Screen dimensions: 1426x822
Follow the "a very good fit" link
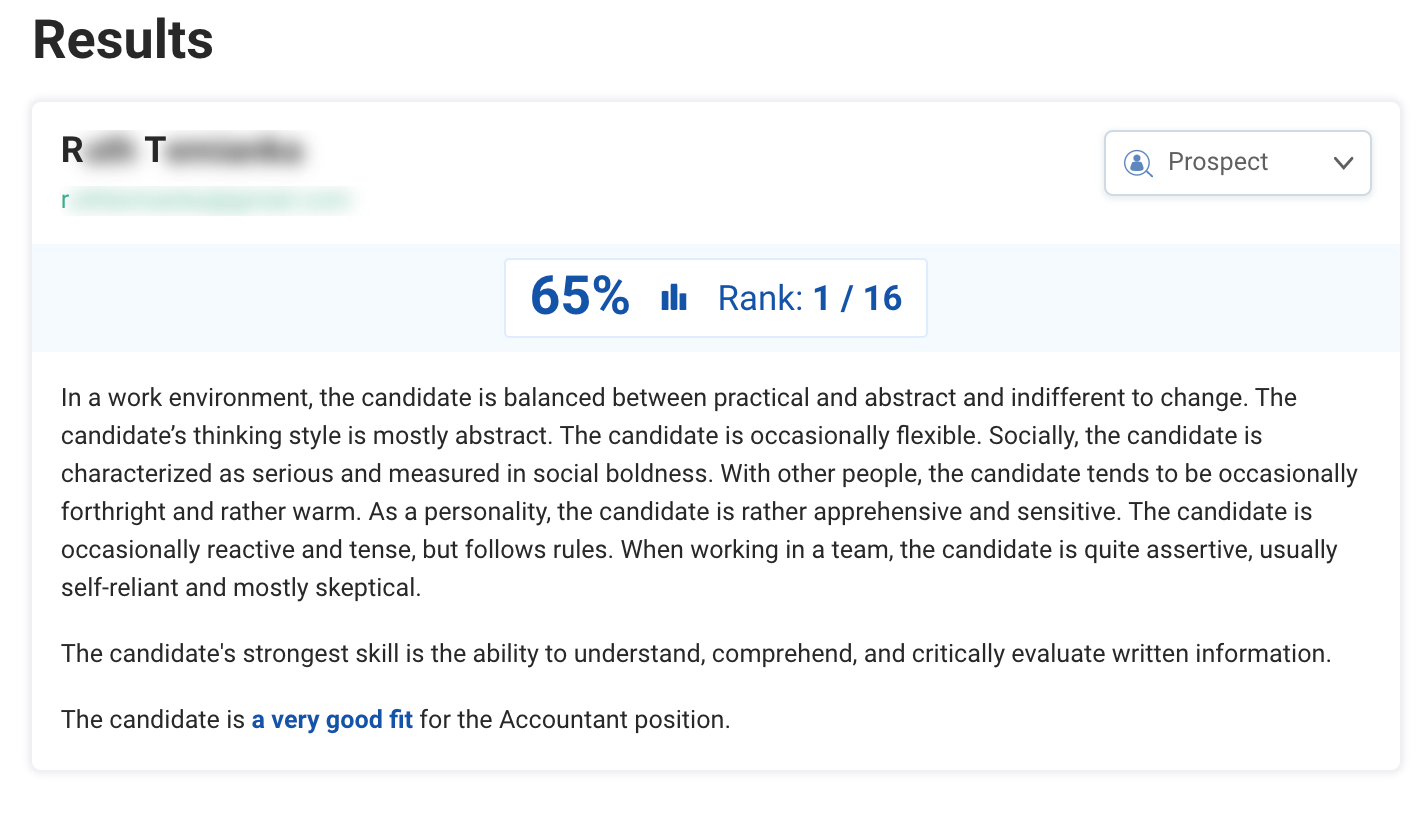pyautogui.click(x=332, y=720)
